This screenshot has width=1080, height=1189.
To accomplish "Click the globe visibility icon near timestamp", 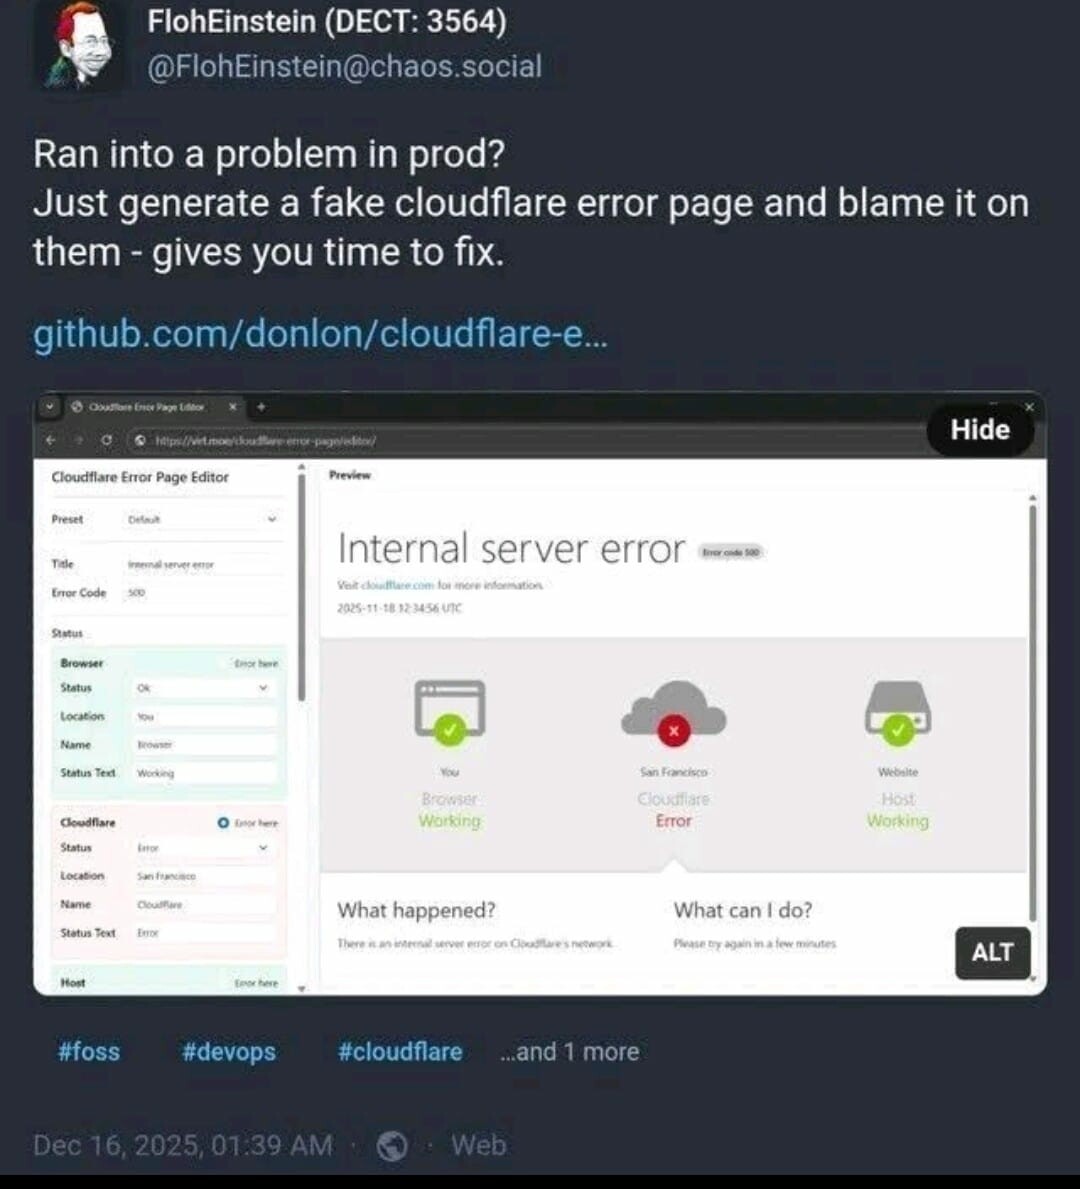I will click(x=392, y=1145).
